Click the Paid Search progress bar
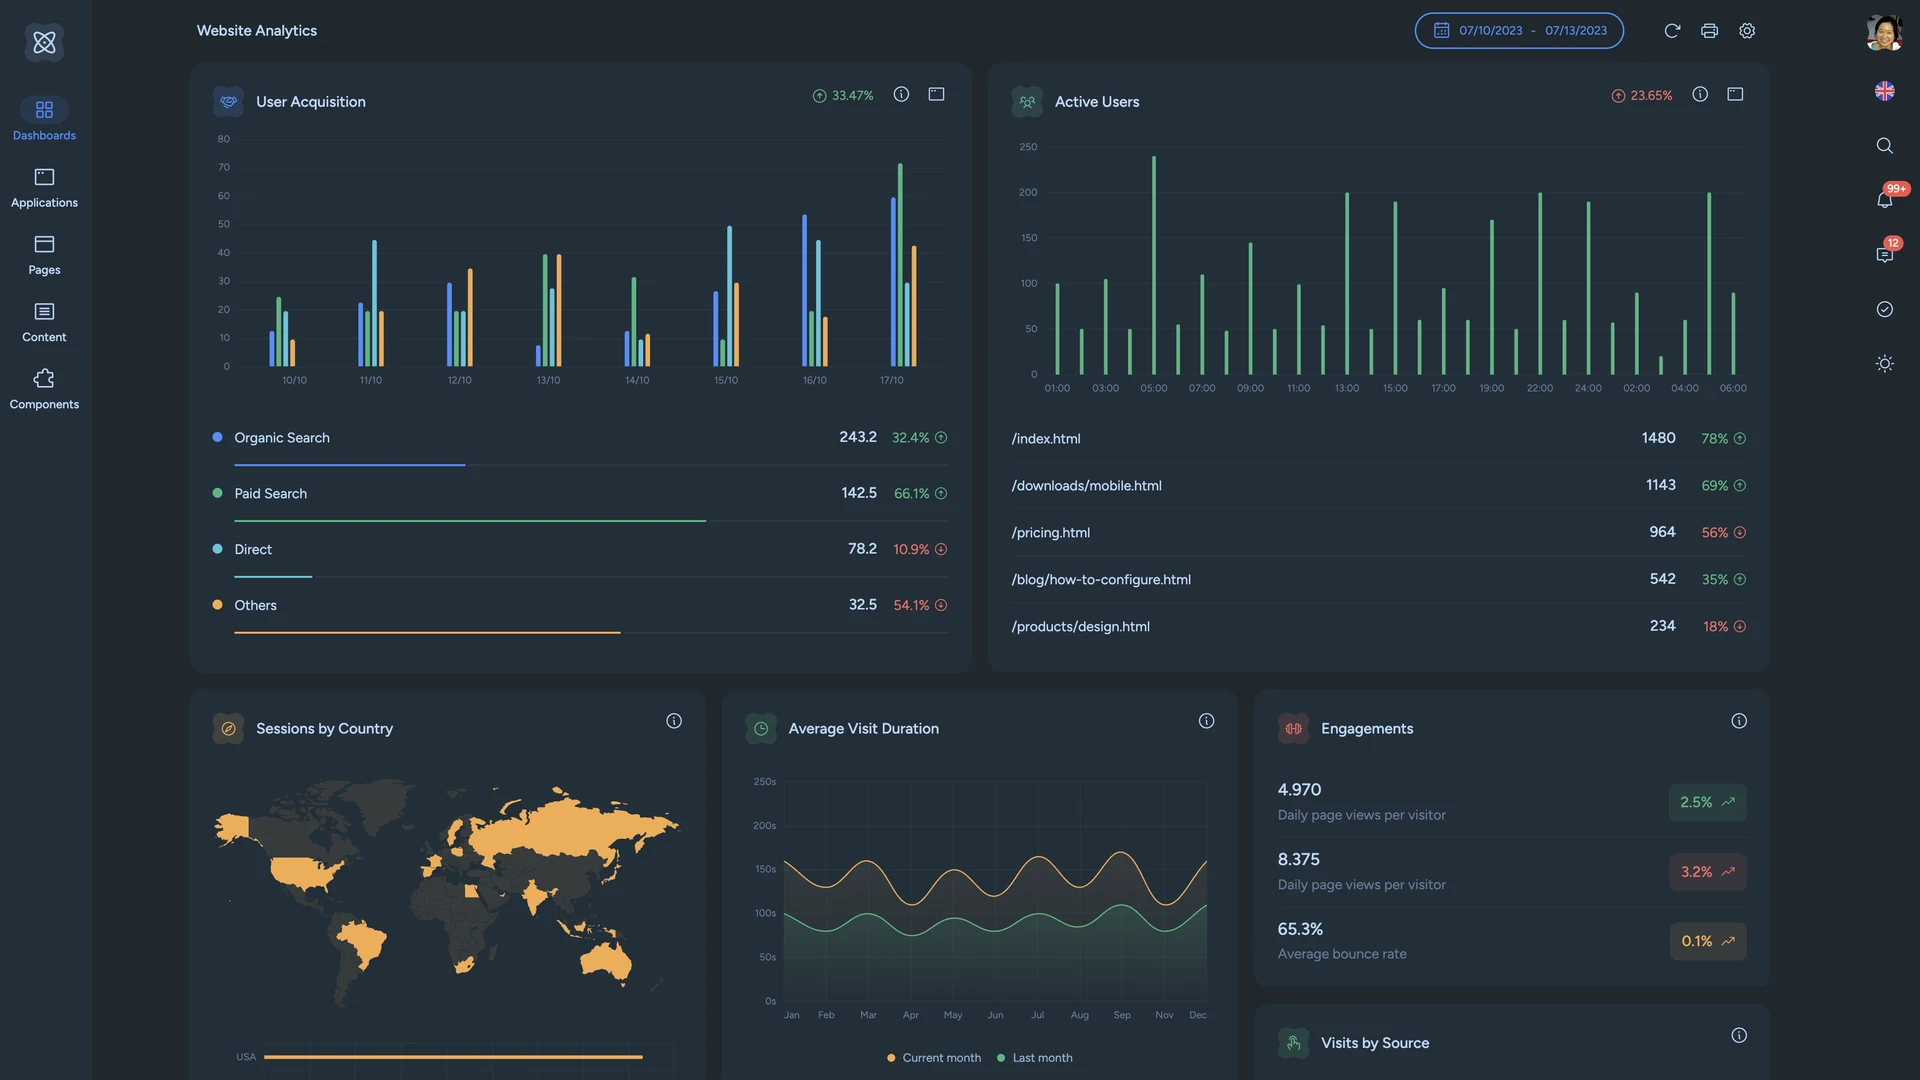1920x1080 pixels. coord(591,521)
